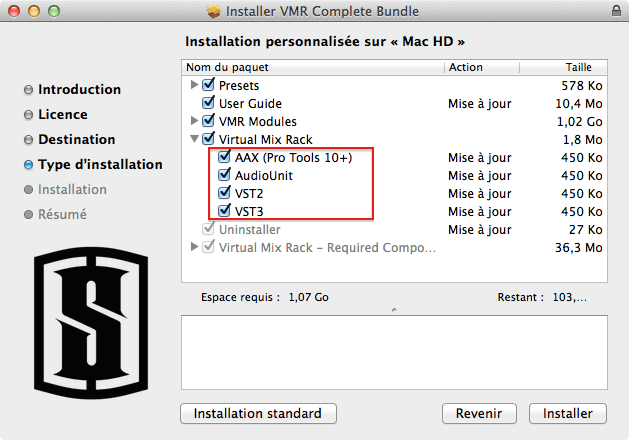Click the Taille column header
The width and height of the screenshot is (629, 440).
578,67
